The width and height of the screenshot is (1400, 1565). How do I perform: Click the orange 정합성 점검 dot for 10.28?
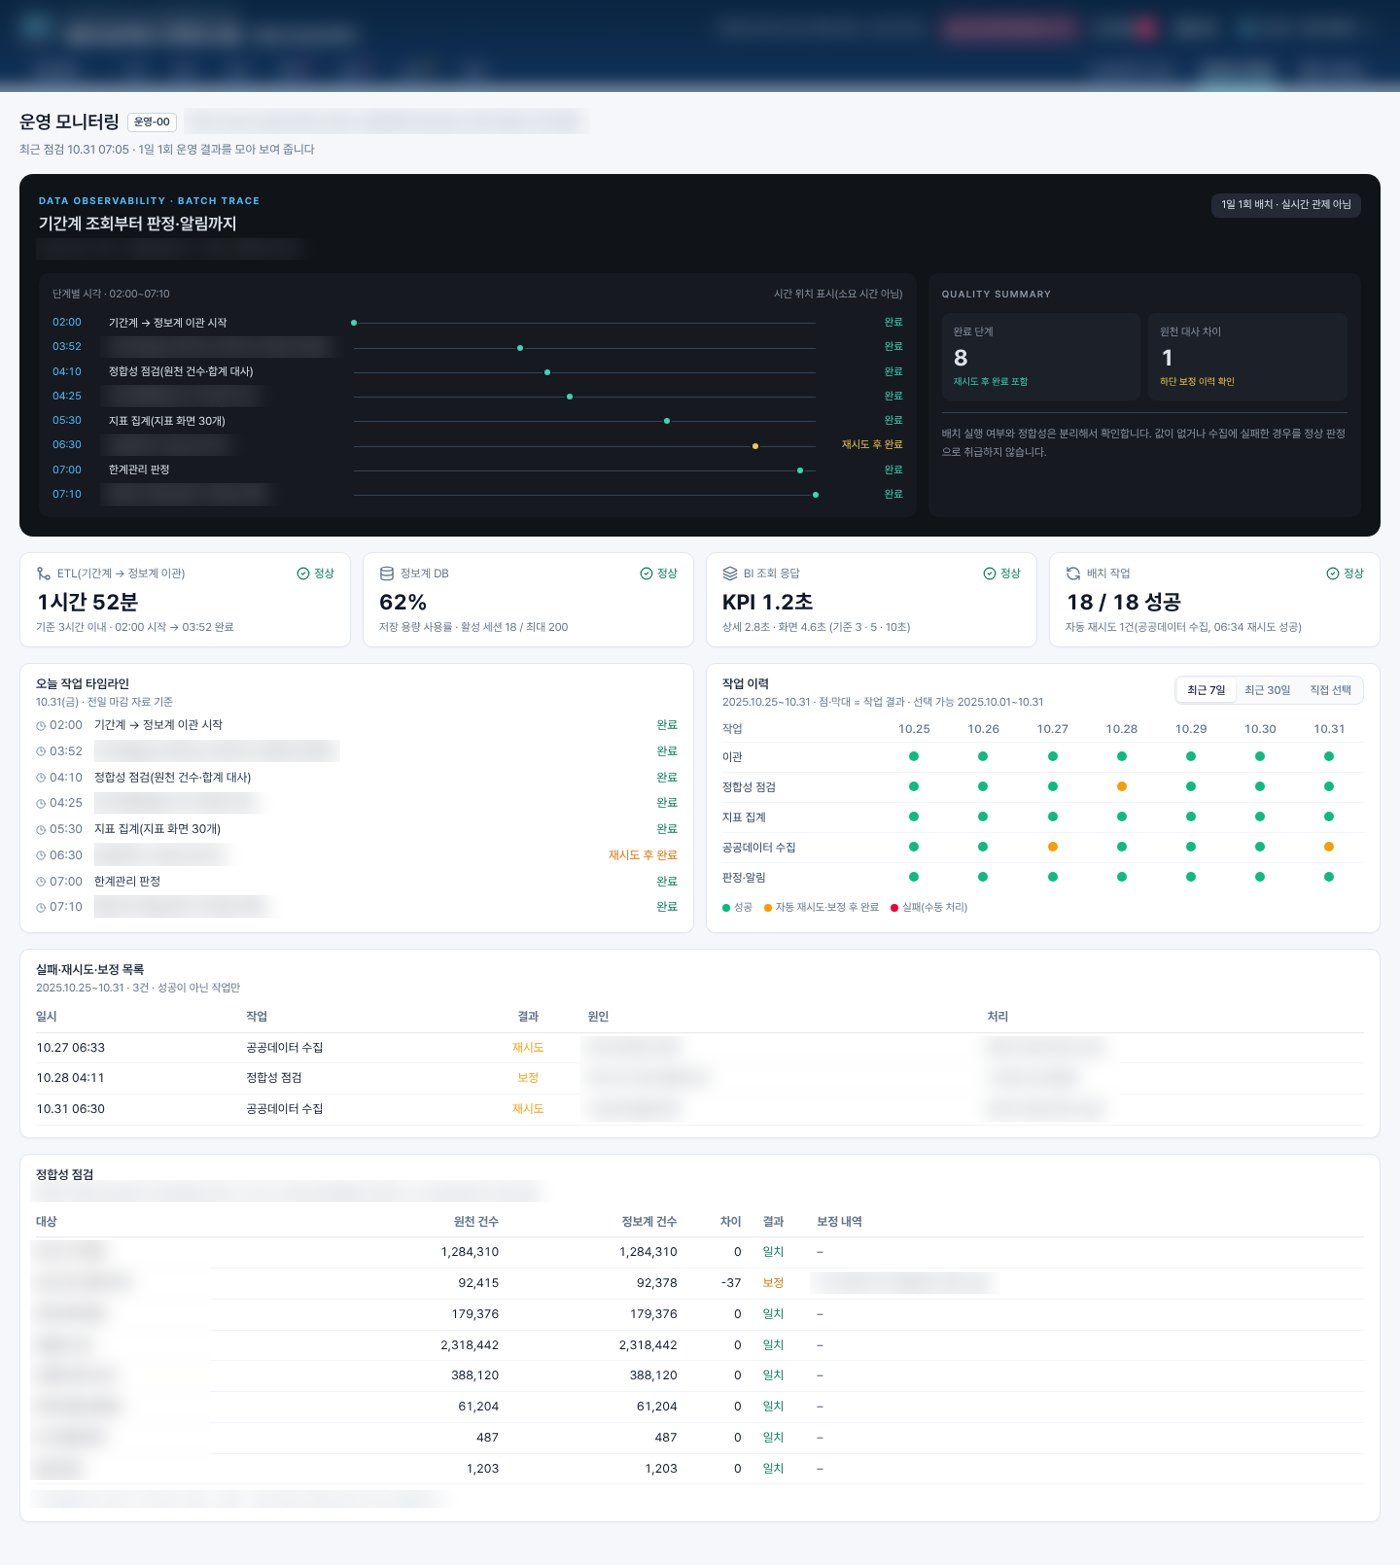click(x=1122, y=787)
